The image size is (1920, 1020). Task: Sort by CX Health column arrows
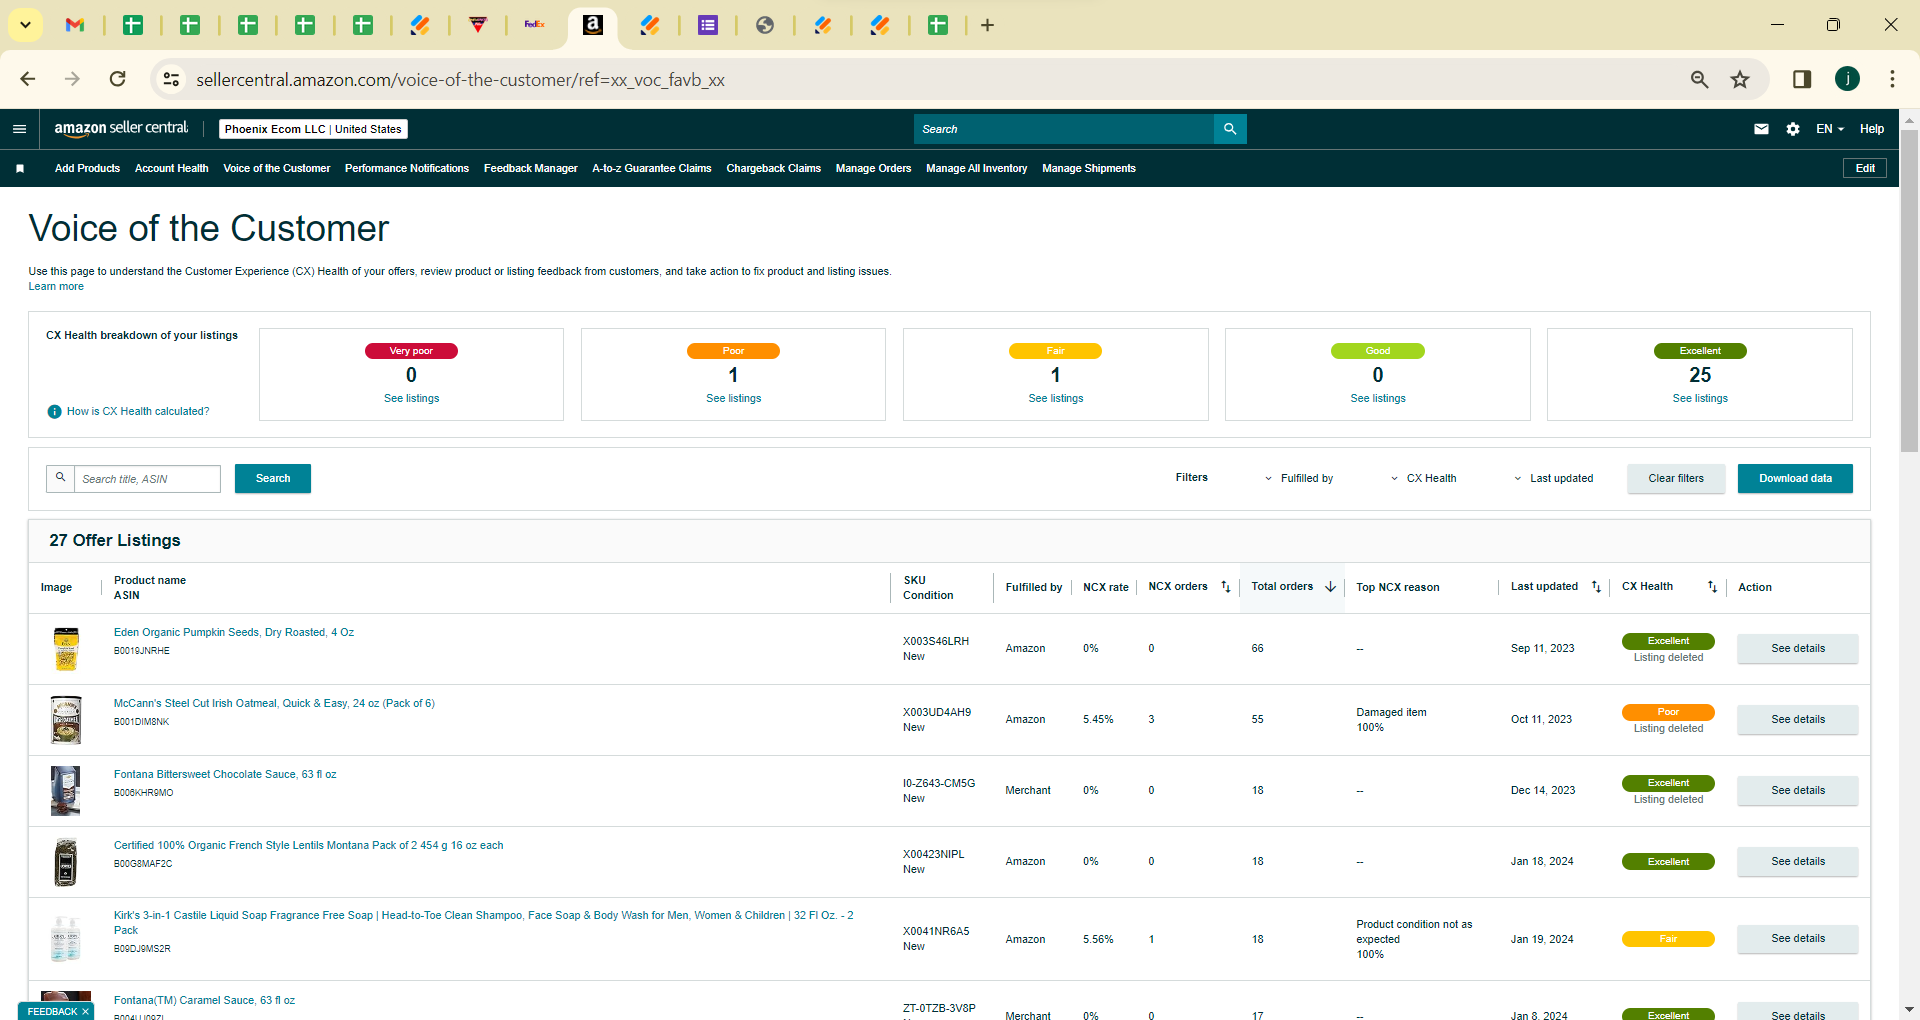[x=1712, y=587]
